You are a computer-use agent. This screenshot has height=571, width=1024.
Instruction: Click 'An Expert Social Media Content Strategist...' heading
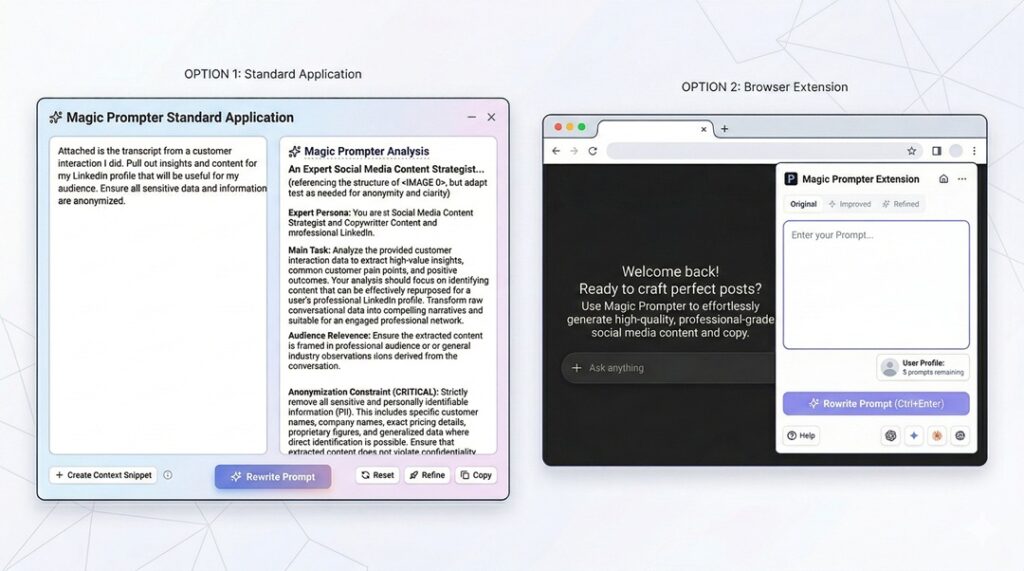point(386,169)
